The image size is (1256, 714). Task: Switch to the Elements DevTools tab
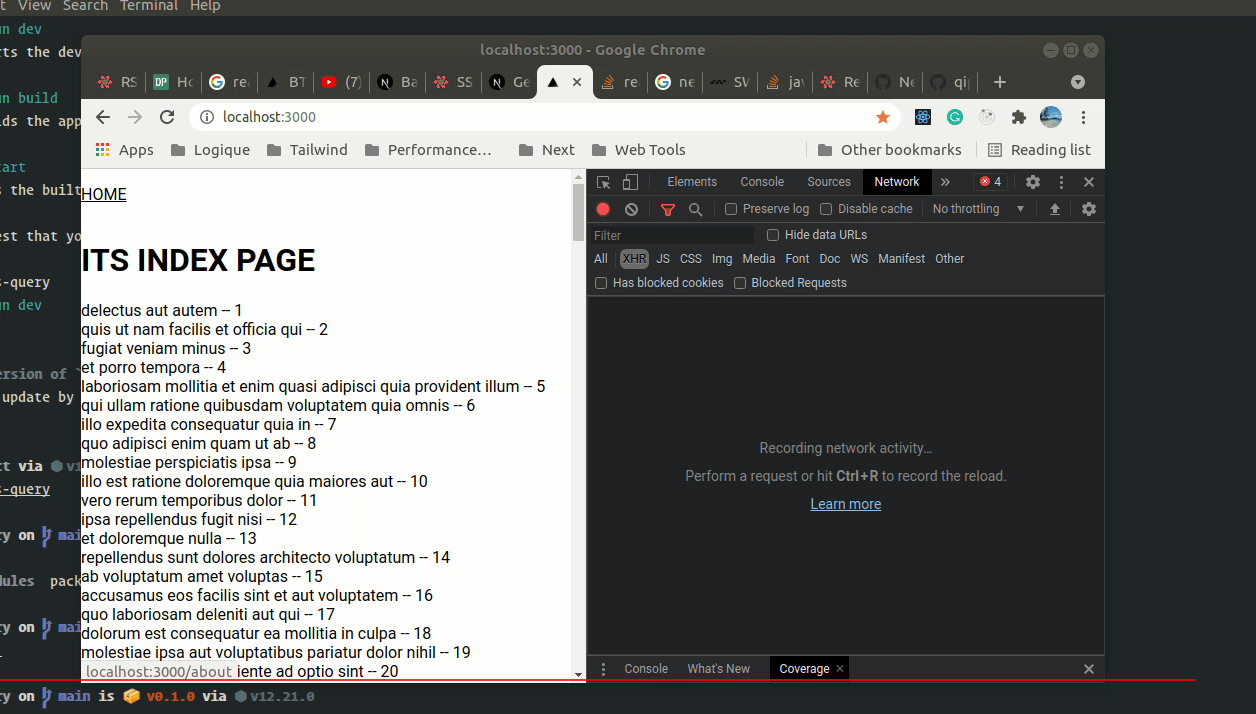point(692,182)
